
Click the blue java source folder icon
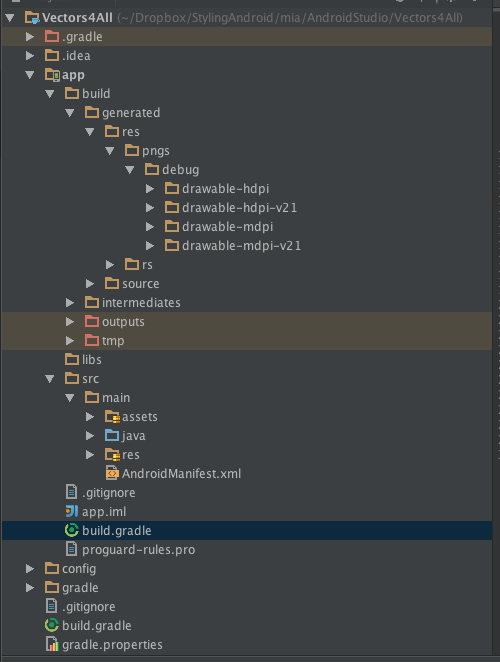[x=112, y=435]
